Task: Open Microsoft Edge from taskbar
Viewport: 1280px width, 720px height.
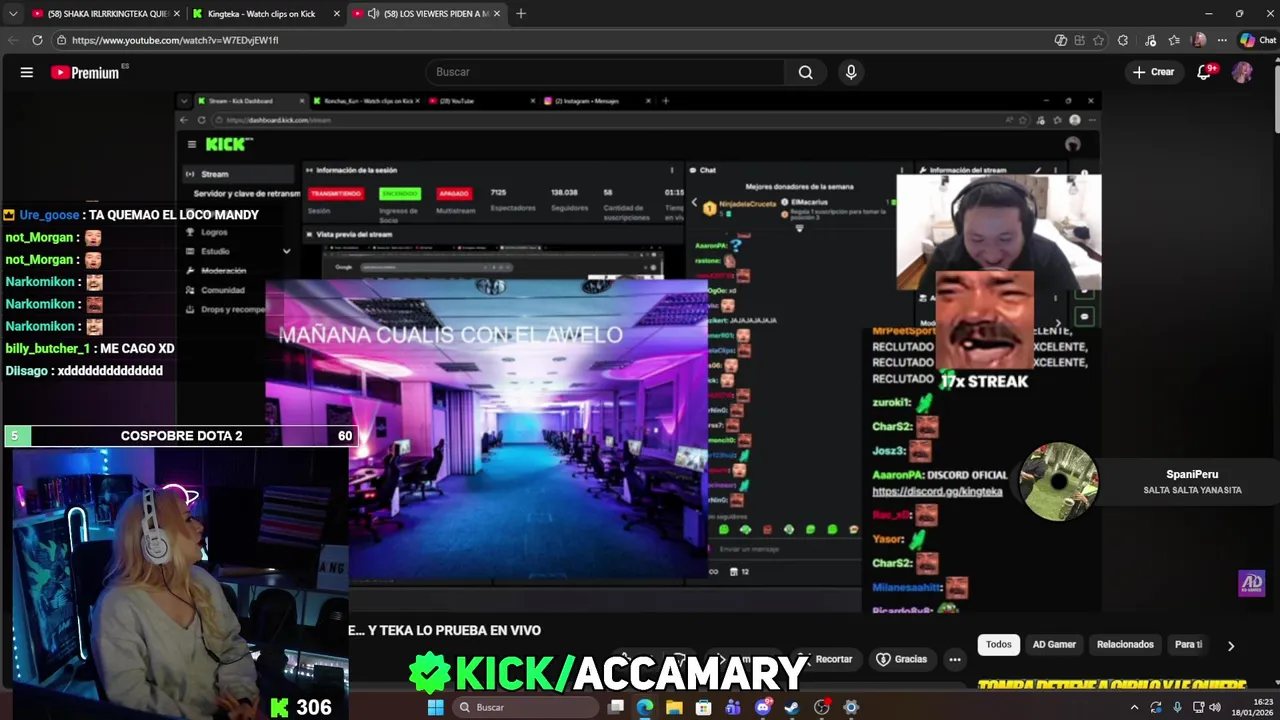Action: pyautogui.click(x=645, y=707)
